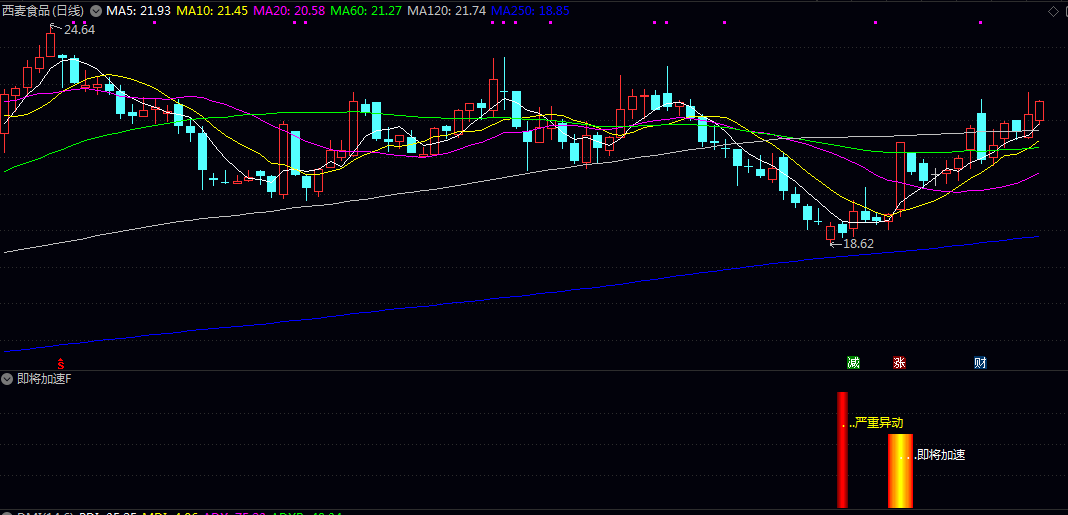Open the dropdown arrow beside 西麦食品(日线)

click(96, 11)
